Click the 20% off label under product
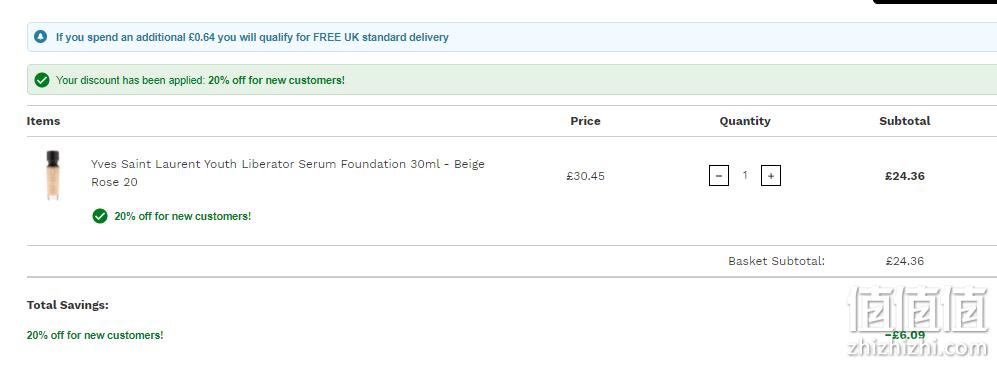997x365 pixels. coord(182,216)
